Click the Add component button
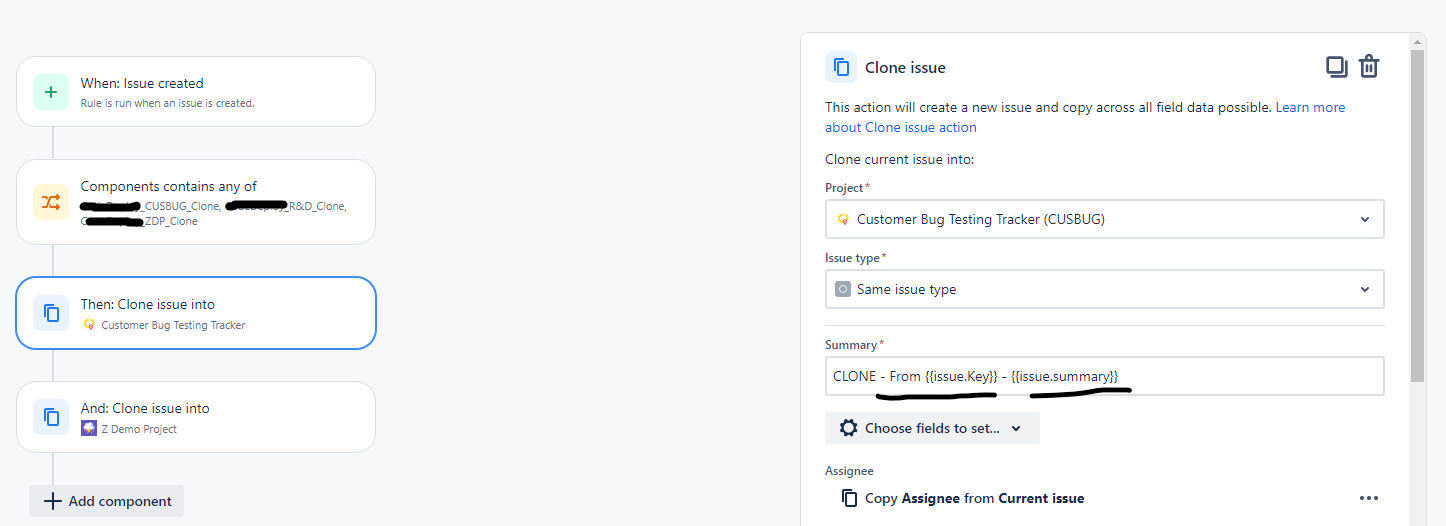This screenshot has height=526, width=1446. pyautogui.click(x=107, y=501)
